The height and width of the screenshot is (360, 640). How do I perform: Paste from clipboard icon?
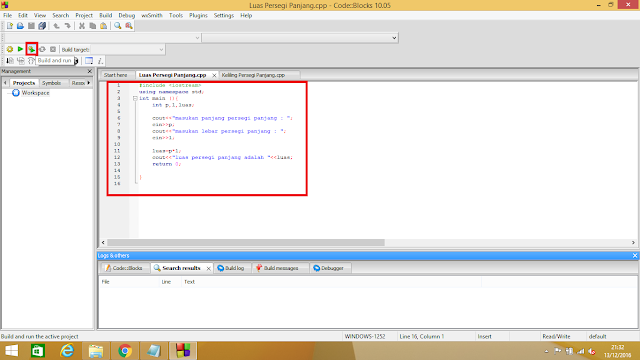click(x=104, y=26)
